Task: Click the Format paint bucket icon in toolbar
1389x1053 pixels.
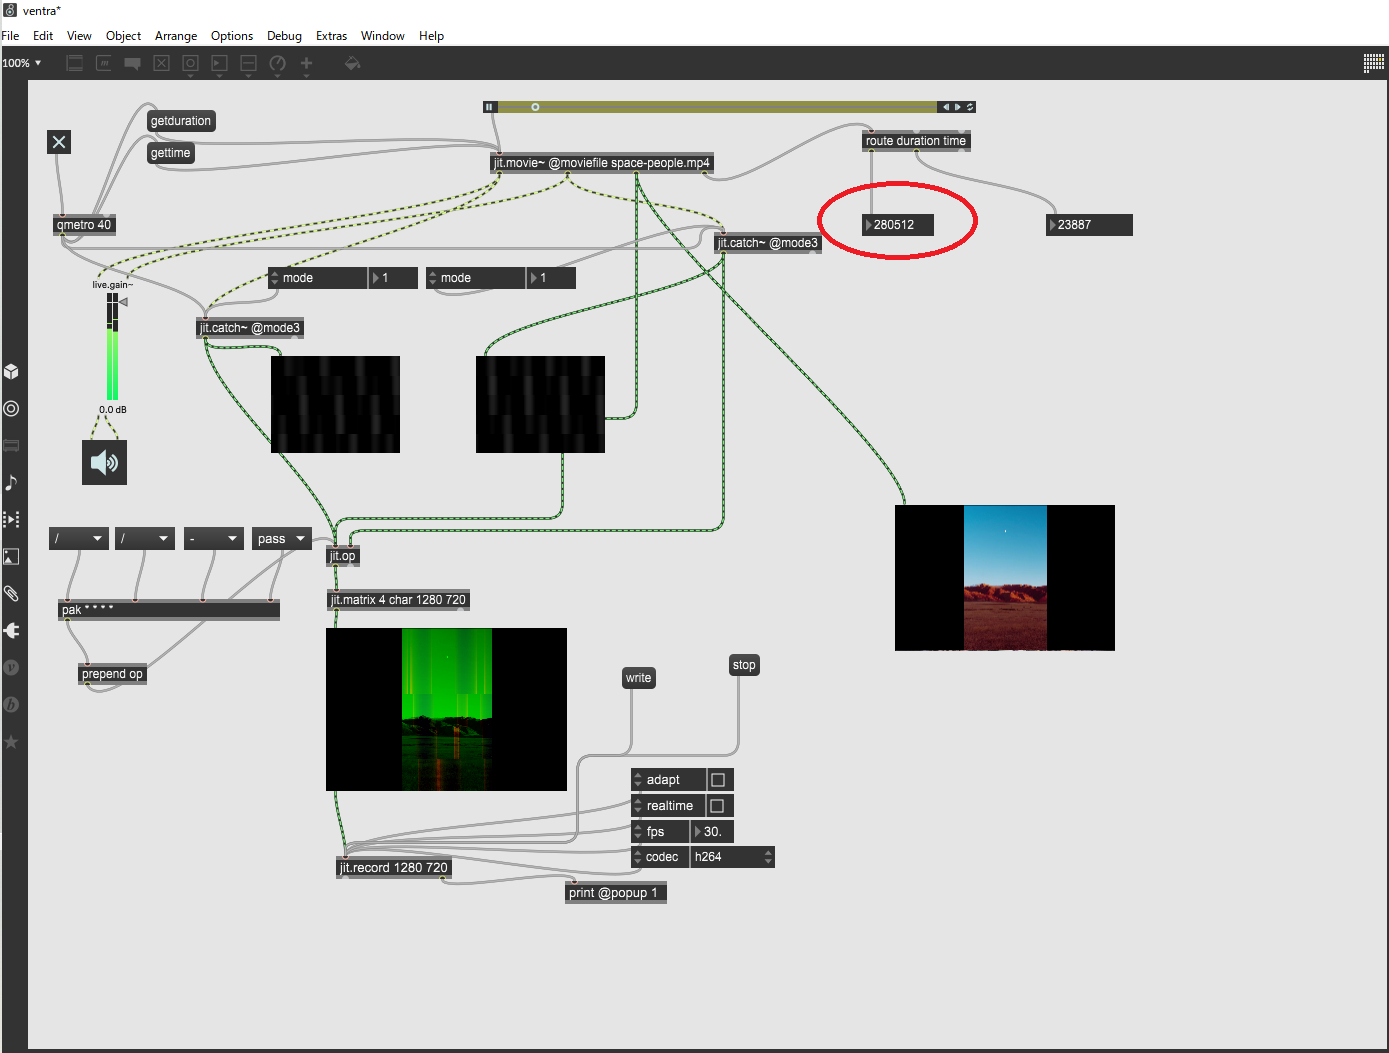Action: [352, 63]
